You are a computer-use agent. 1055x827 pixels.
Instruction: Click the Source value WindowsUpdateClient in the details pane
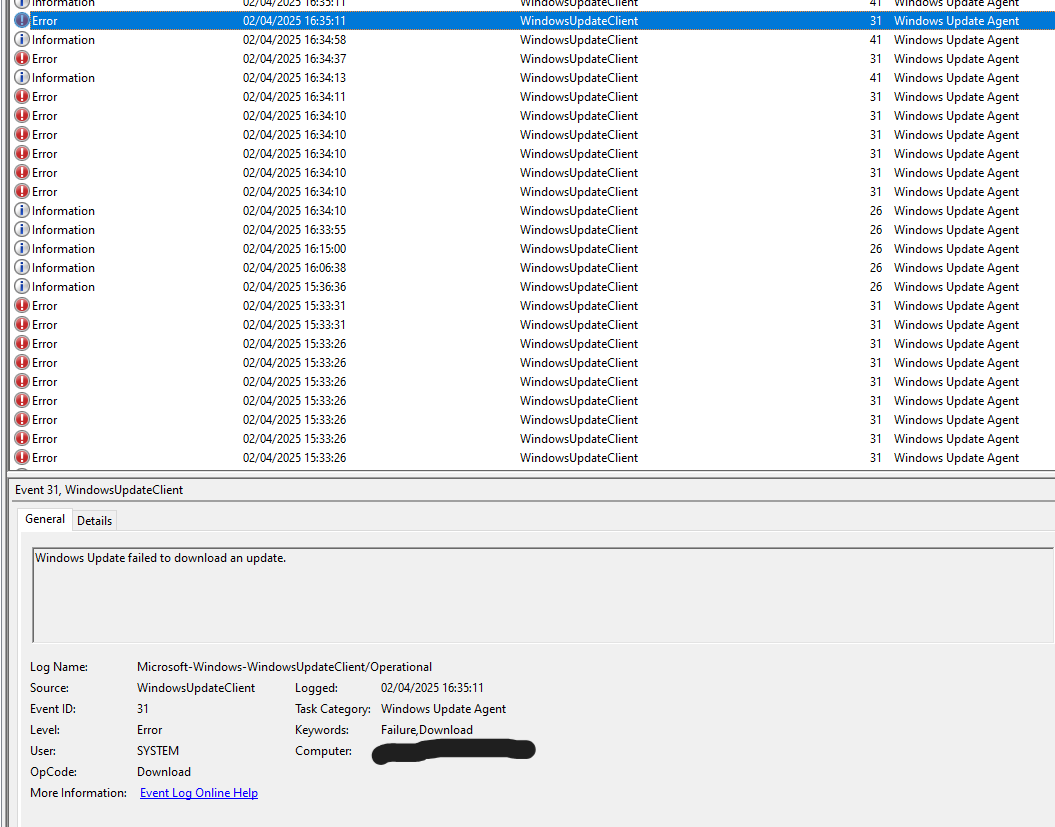[x=196, y=688]
